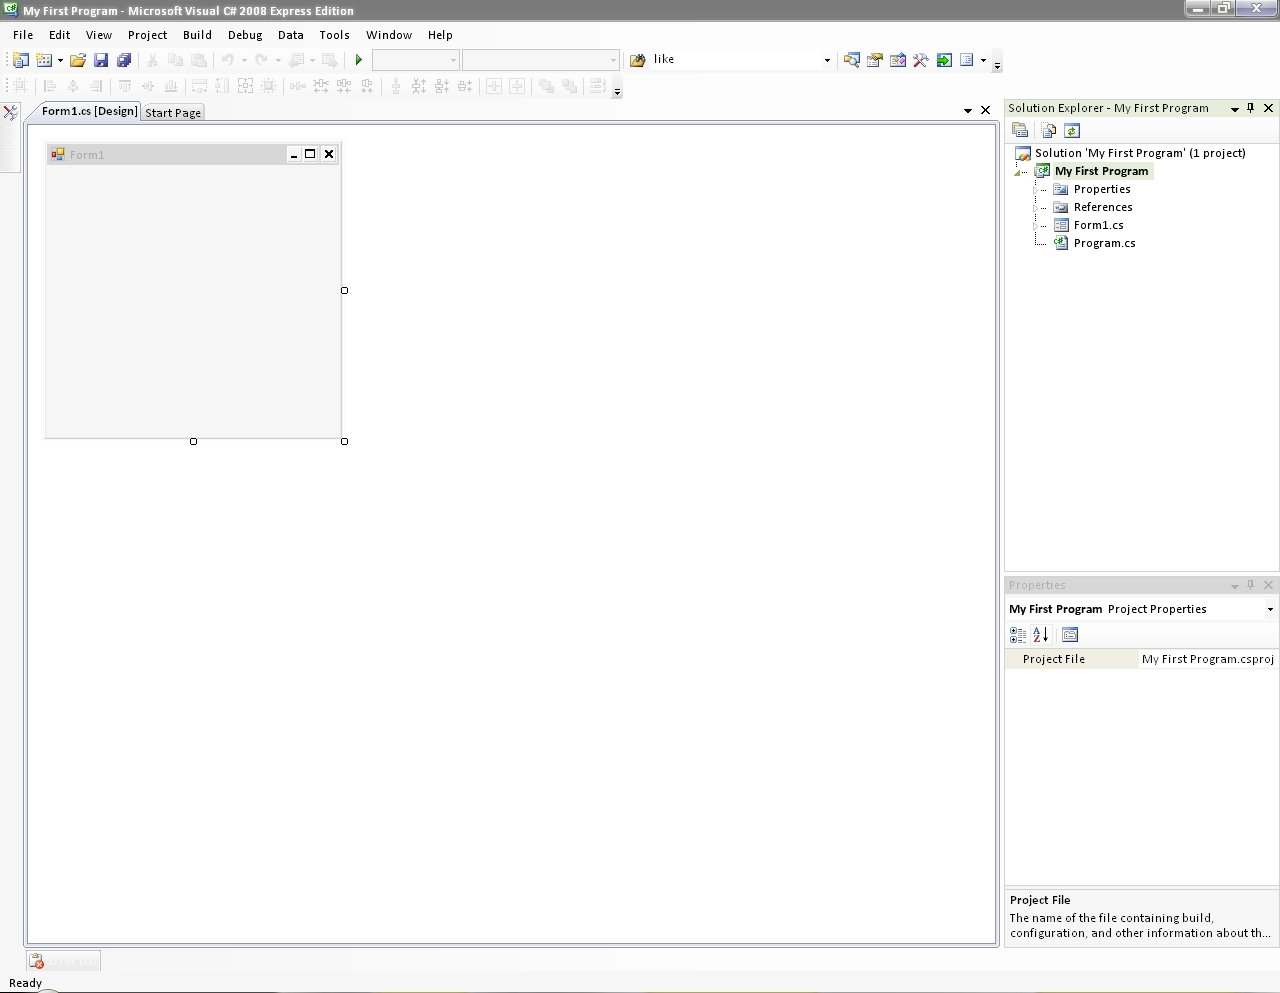The height and width of the screenshot is (993, 1280).
Task: Click the Start Page green arrow icon
Action: [944, 60]
